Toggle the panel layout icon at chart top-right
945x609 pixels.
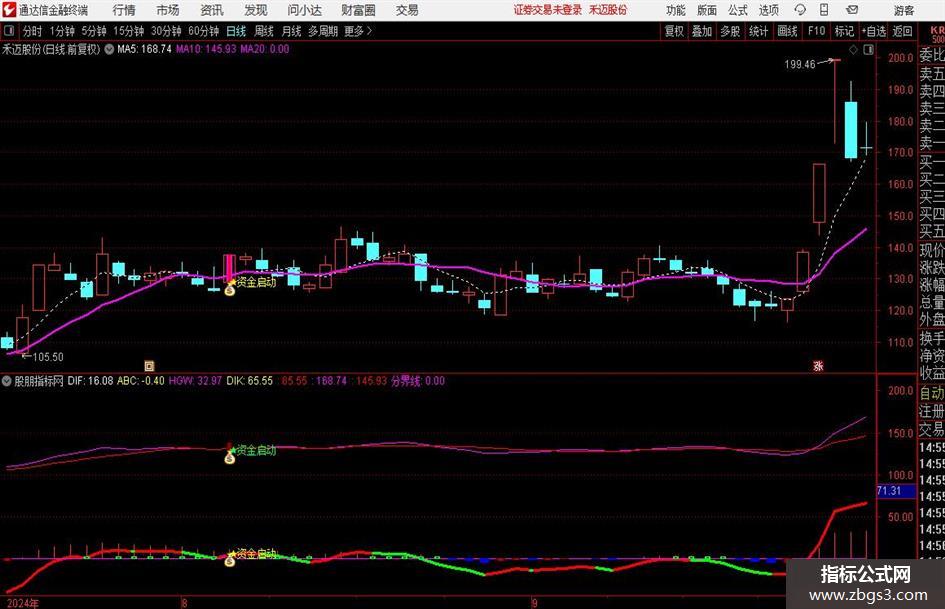[868, 50]
